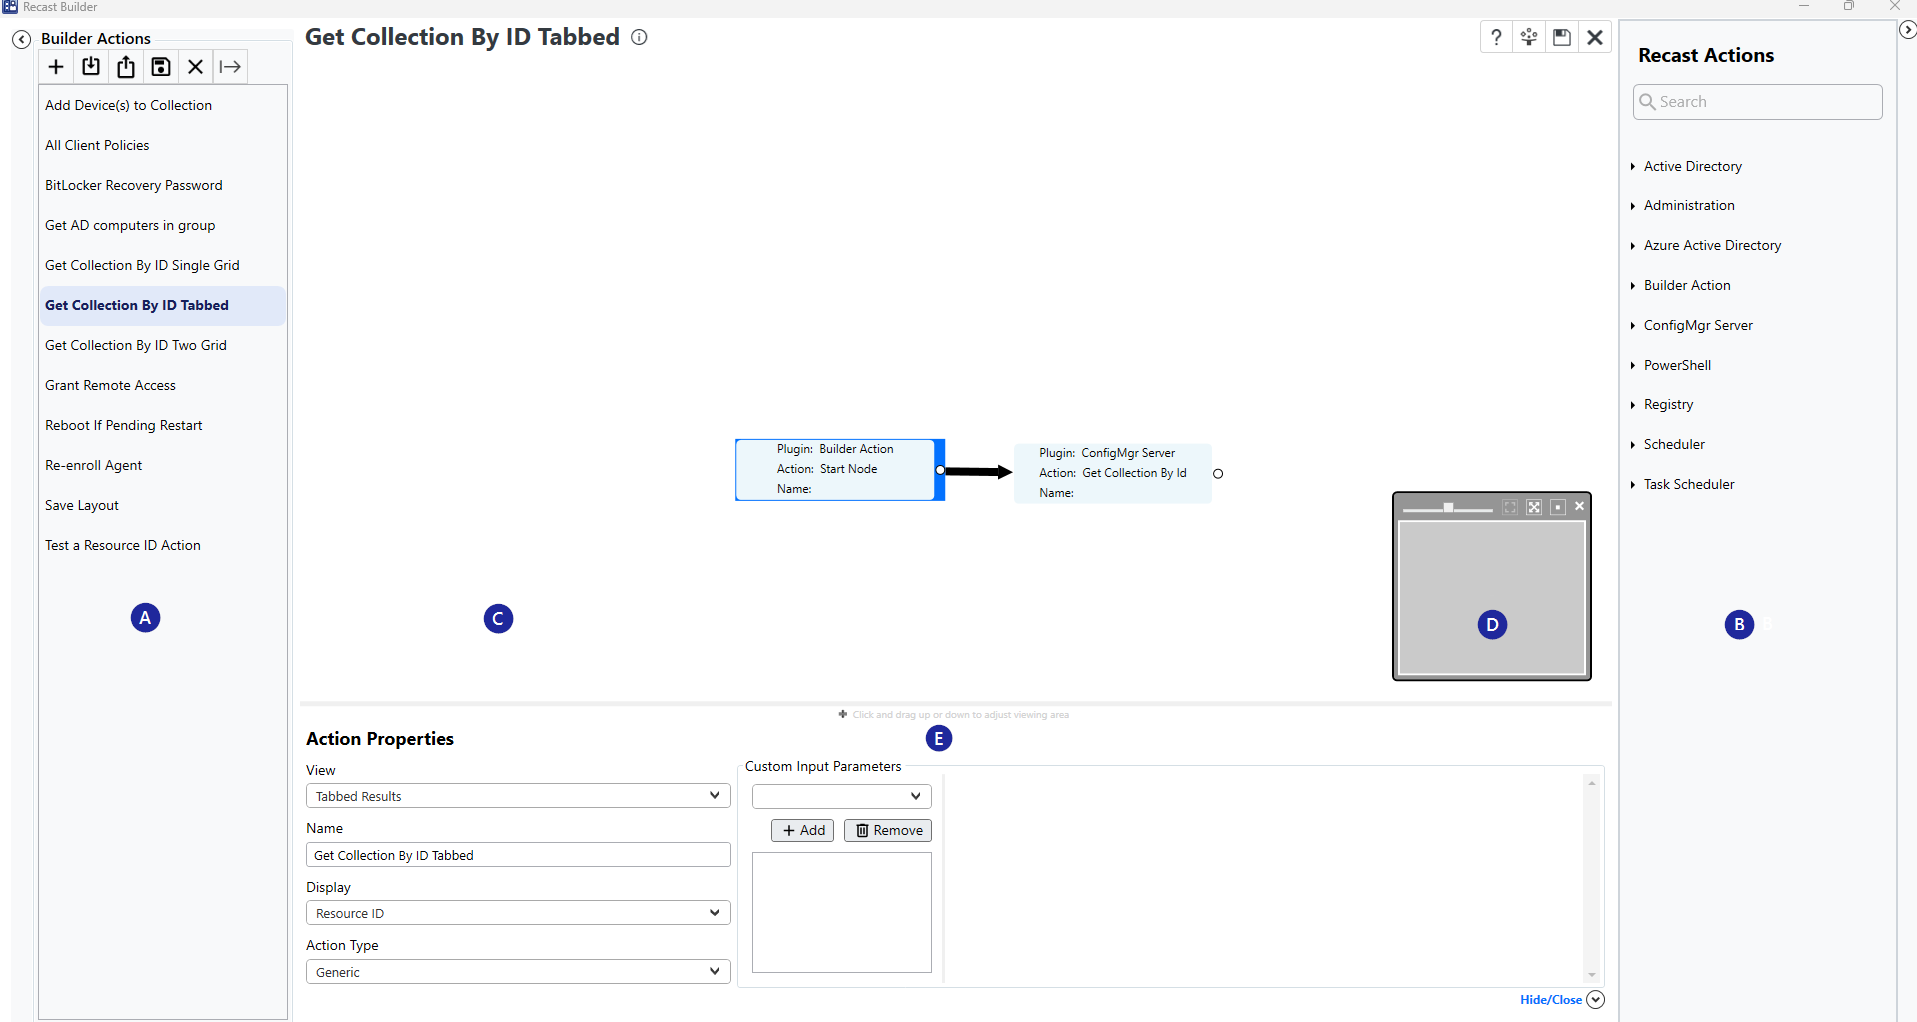The height and width of the screenshot is (1022, 1917).
Task: Add a custom input parameter
Action: [803, 830]
